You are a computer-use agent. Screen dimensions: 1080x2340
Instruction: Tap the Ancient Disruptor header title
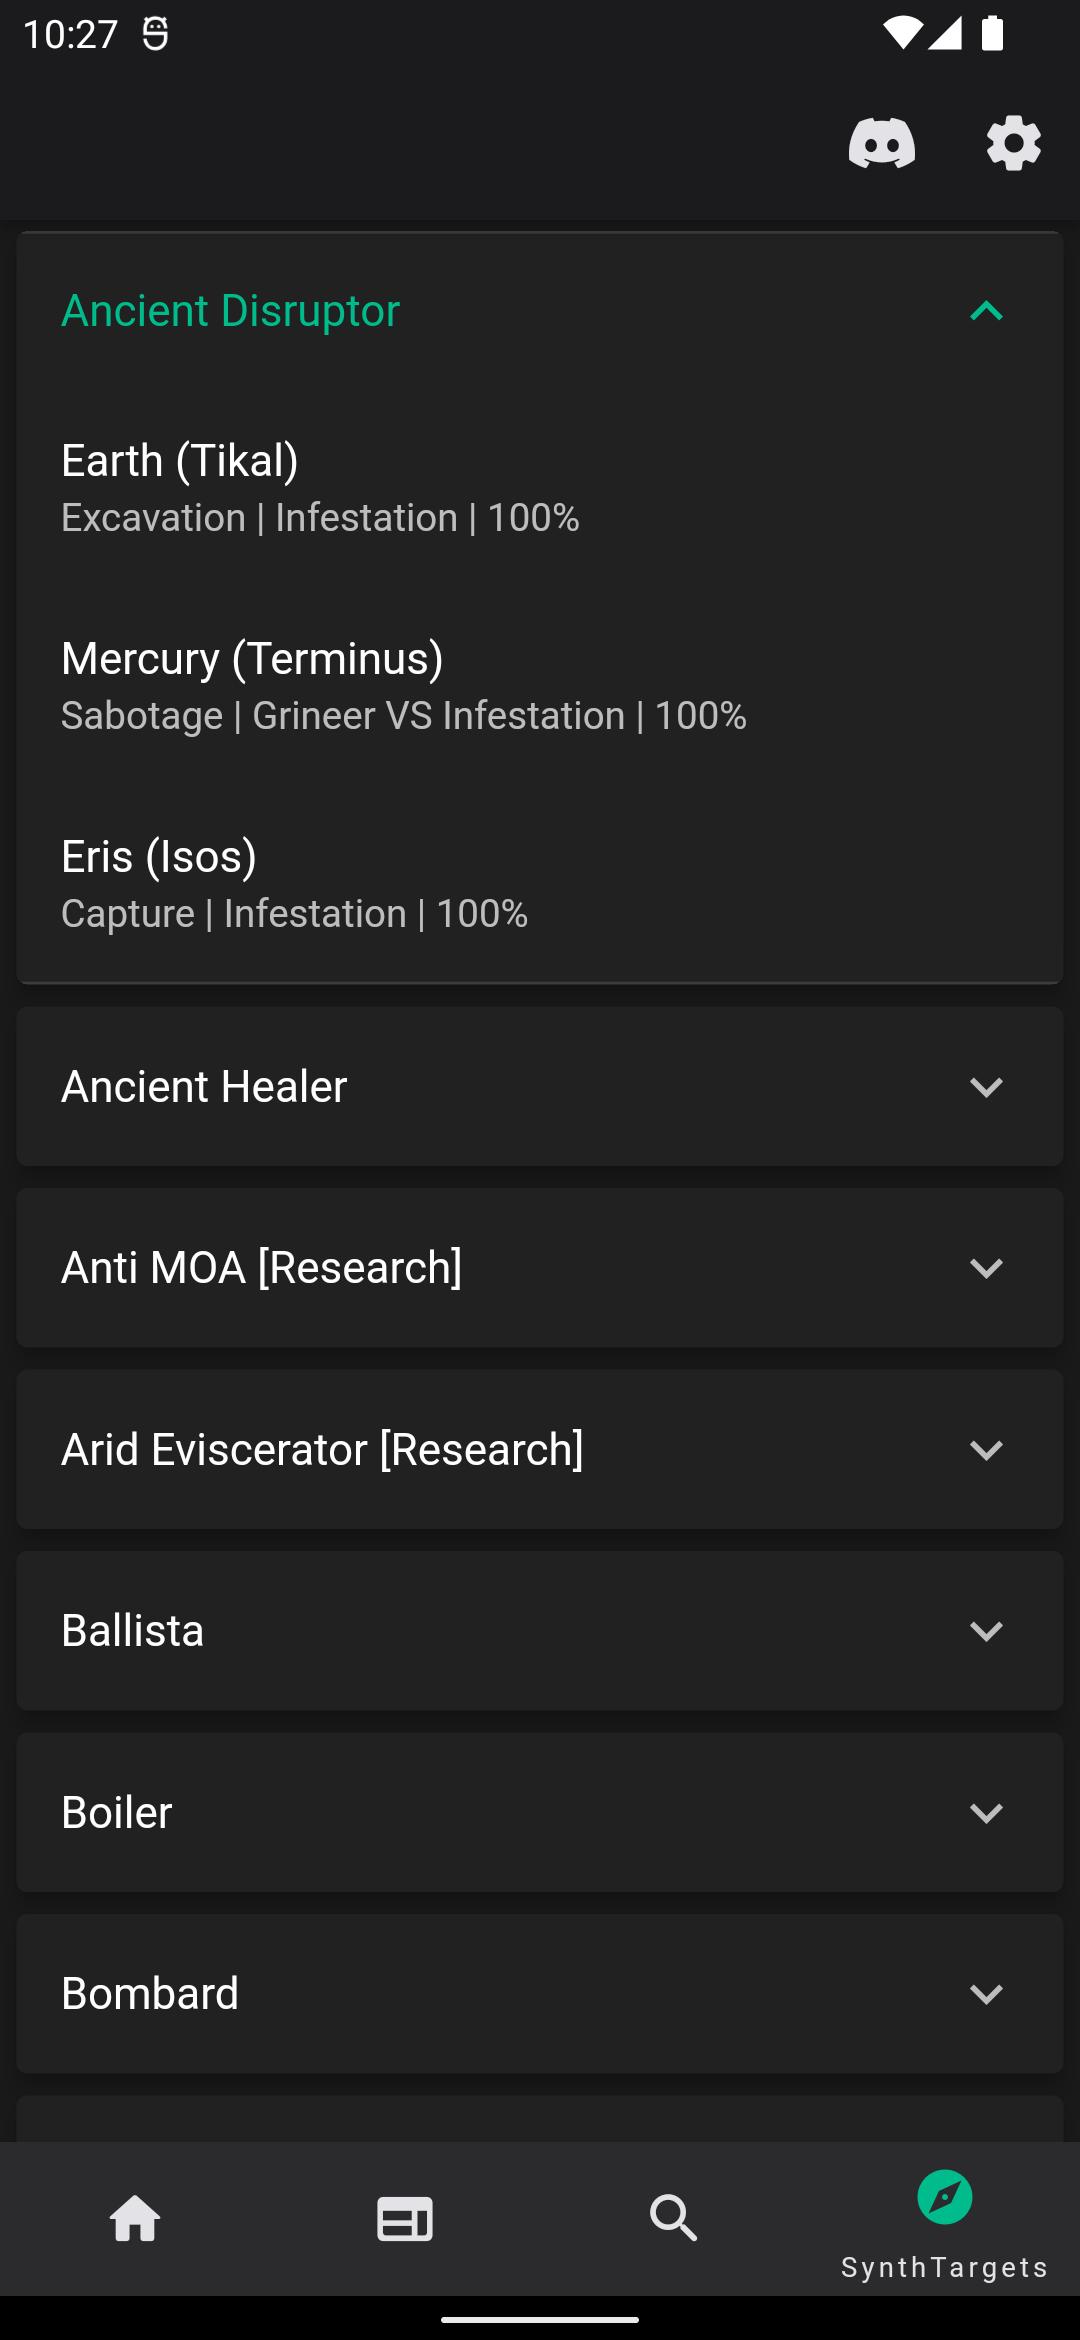[x=230, y=311]
